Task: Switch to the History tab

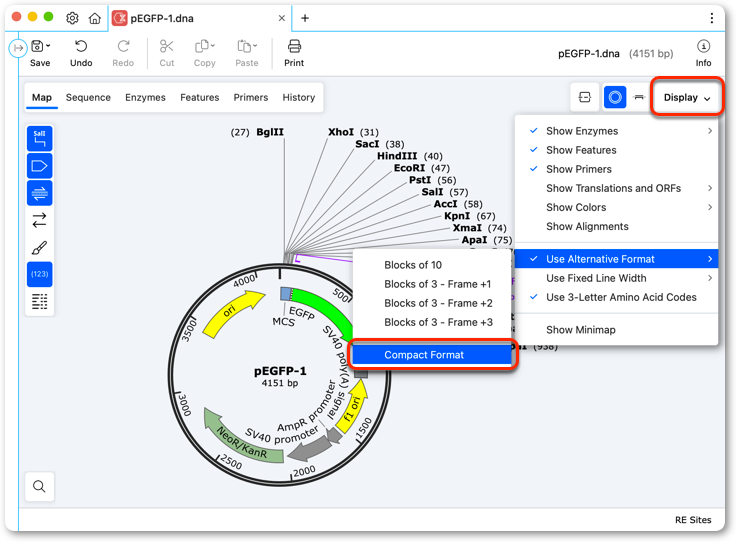Action: [299, 98]
